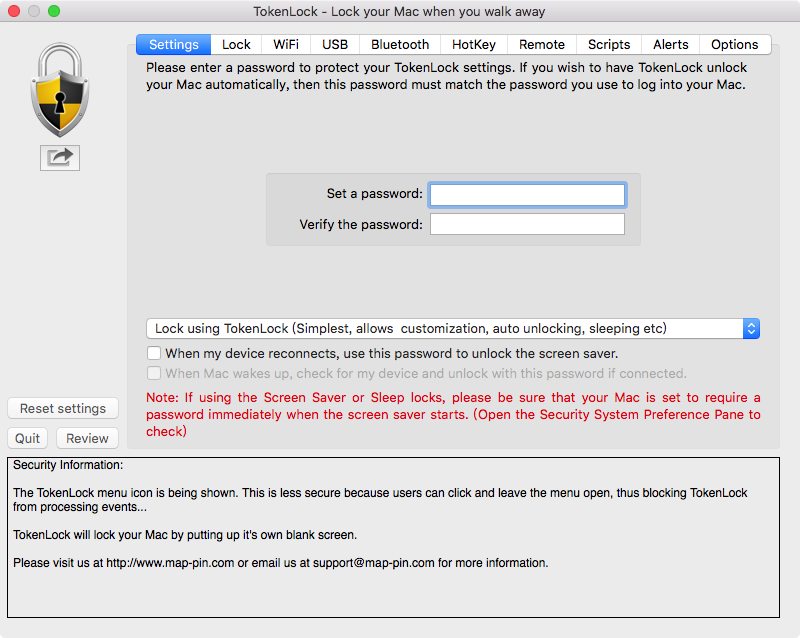Click the 'TokenLock will lock your Mac' line

185,535
